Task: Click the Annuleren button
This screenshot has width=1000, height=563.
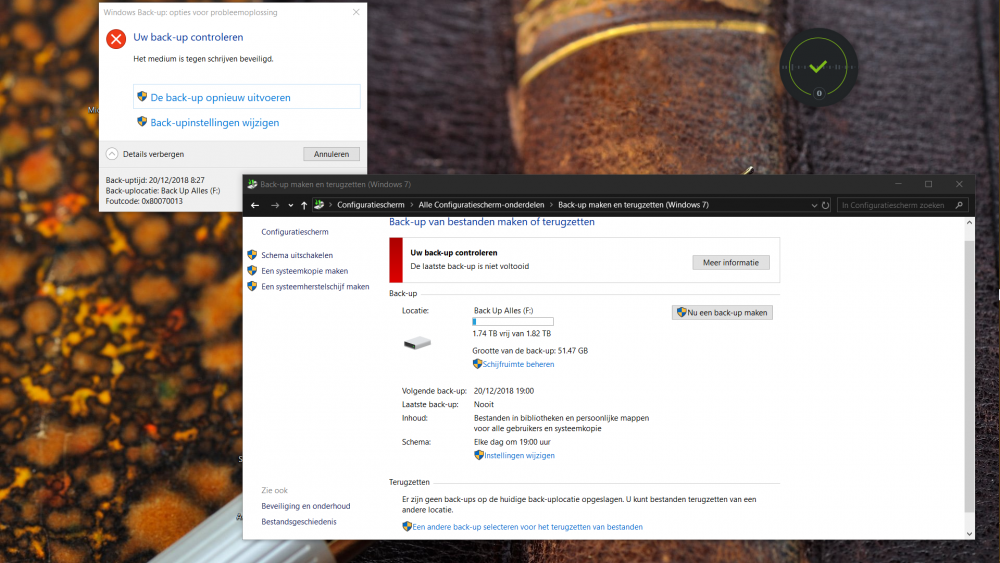Action: tap(332, 154)
